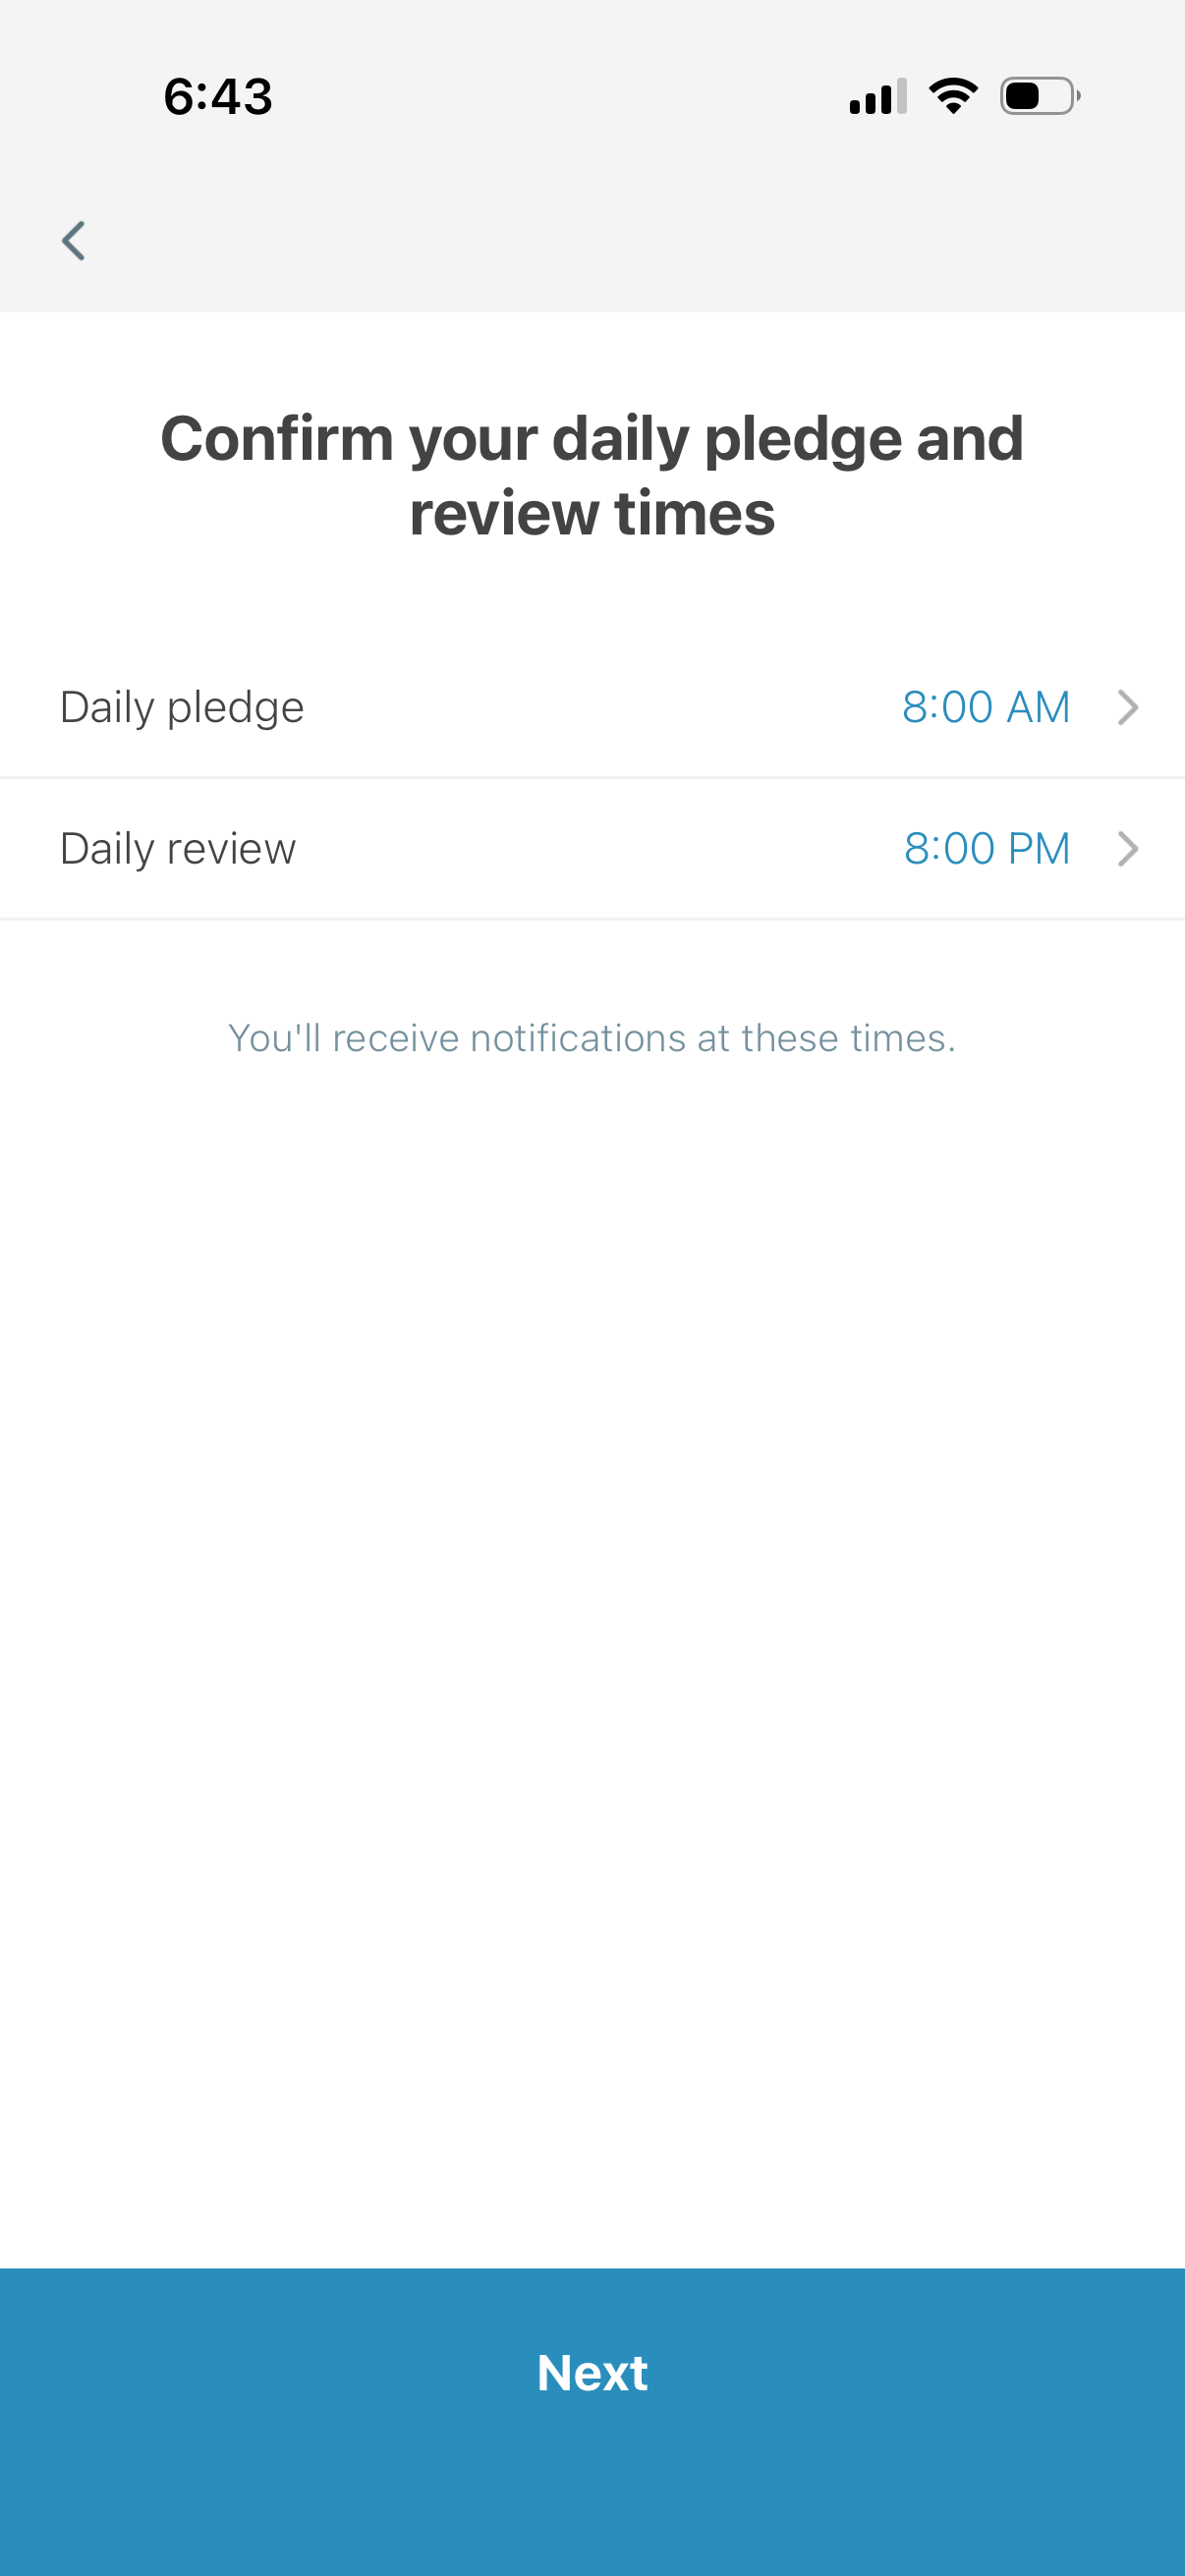
Task: Click the battery indicator icon
Action: [x=1039, y=97]
